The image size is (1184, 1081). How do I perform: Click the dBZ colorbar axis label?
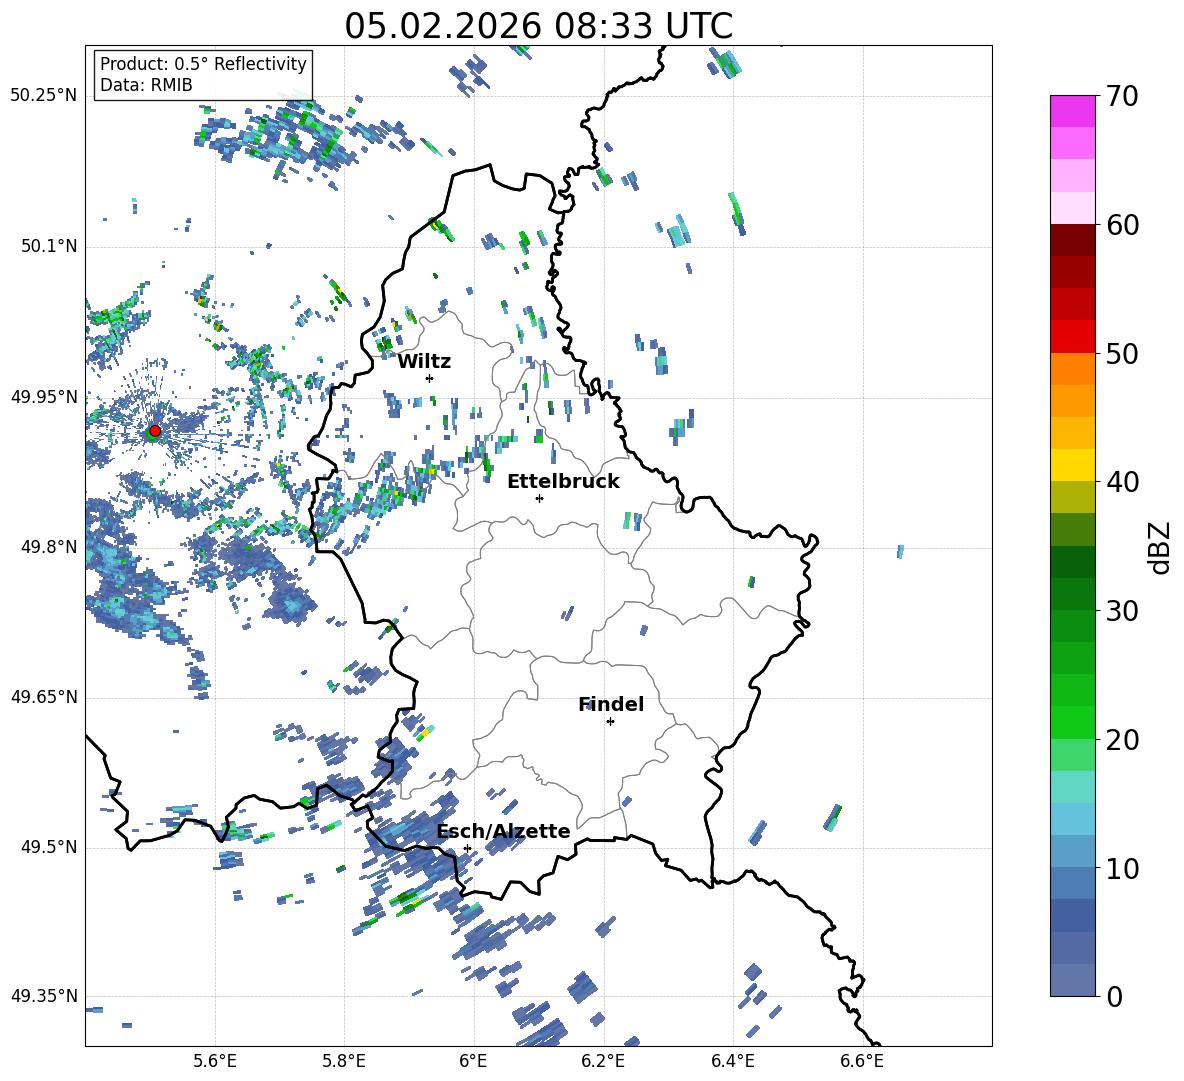(1159, 547)
